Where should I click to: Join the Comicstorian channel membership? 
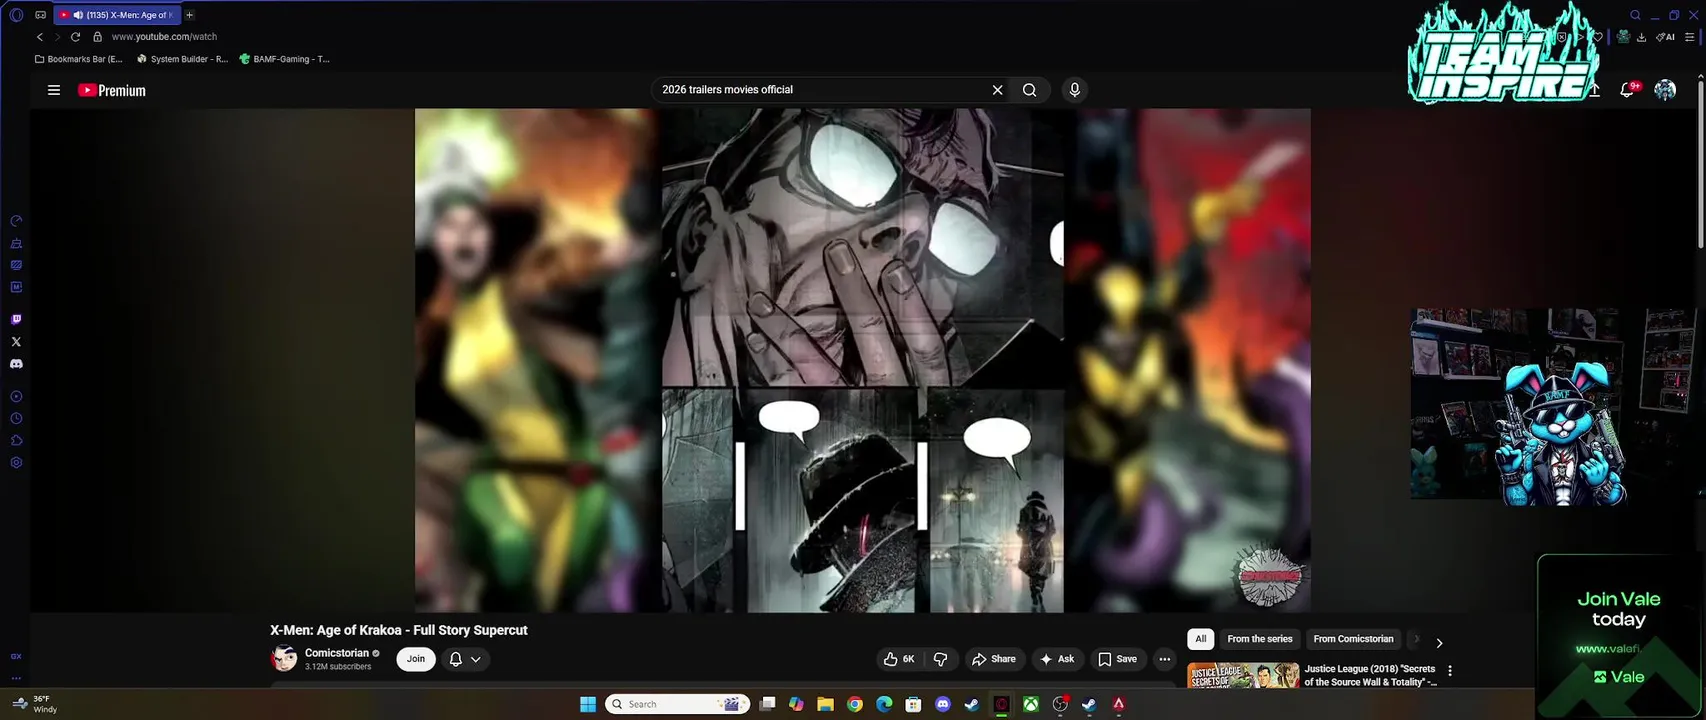416,659
